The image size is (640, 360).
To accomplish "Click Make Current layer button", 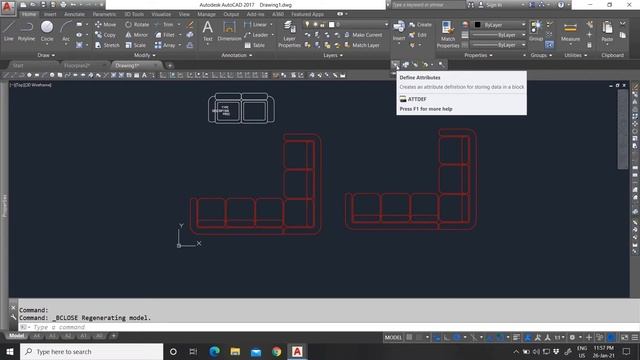I will (x=363, y=35).
